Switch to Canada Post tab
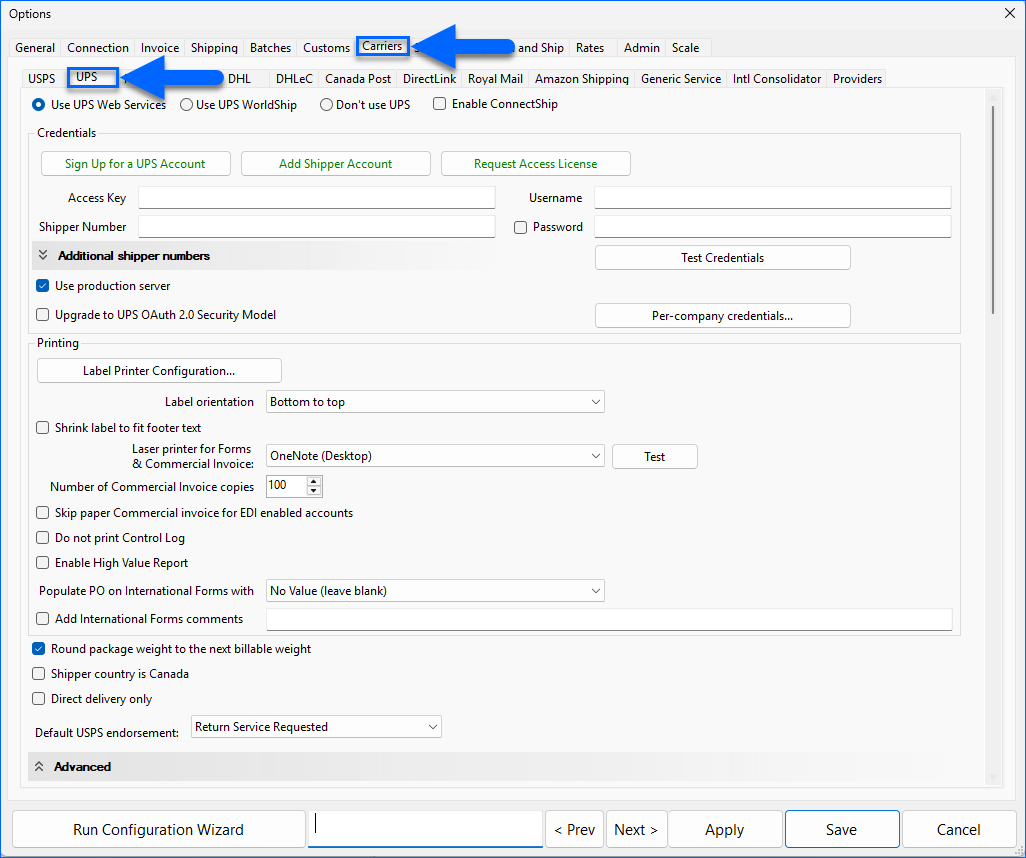This screenshot has height=858, width=1026. tap(358, 79)
